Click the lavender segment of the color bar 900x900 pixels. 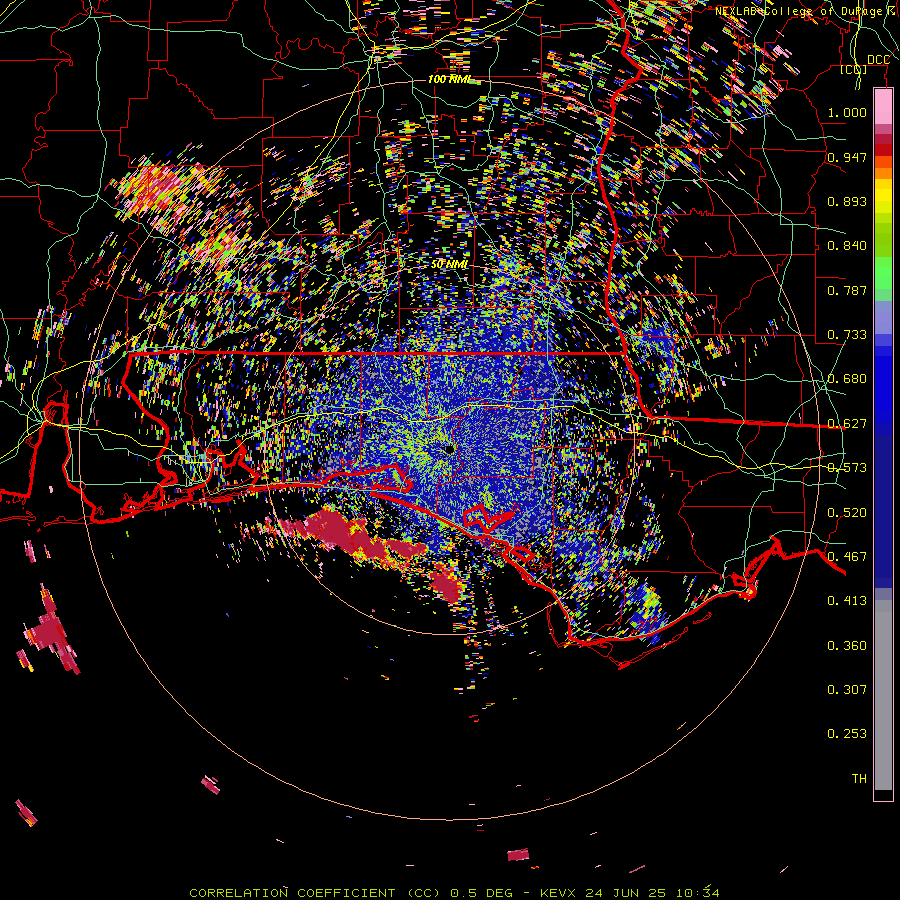[x=883, y=318]
